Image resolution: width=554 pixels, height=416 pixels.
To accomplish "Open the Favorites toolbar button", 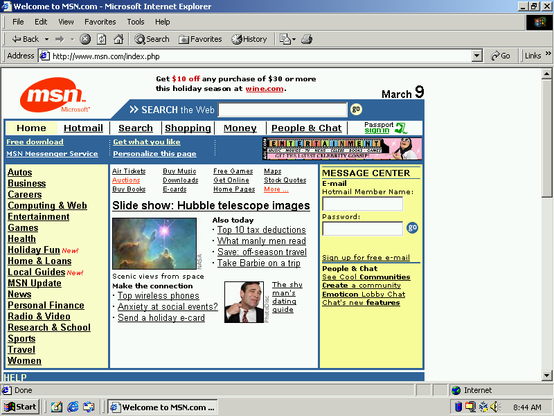I will click(200, 39).
